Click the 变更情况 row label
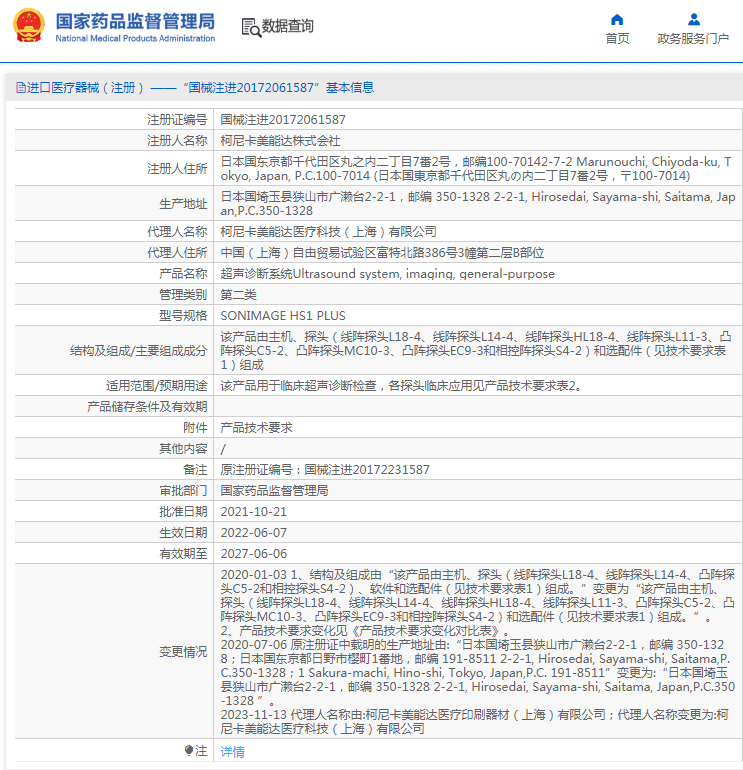This screenshot has height=770, width=743. 183,652
